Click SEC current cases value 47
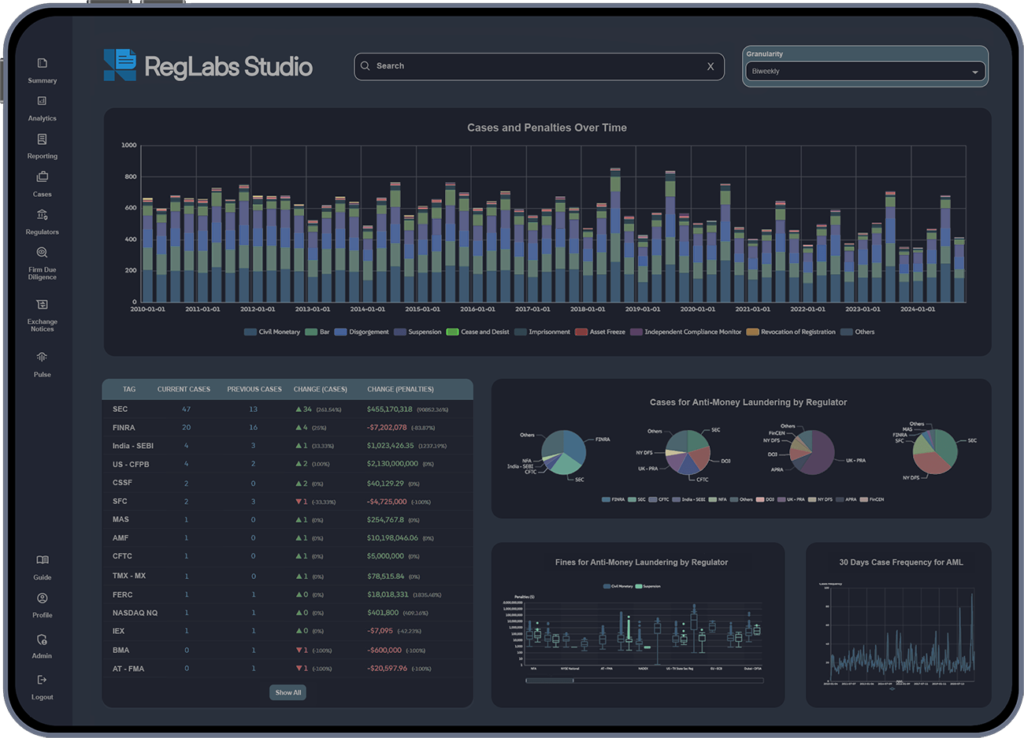 point(186,409)
